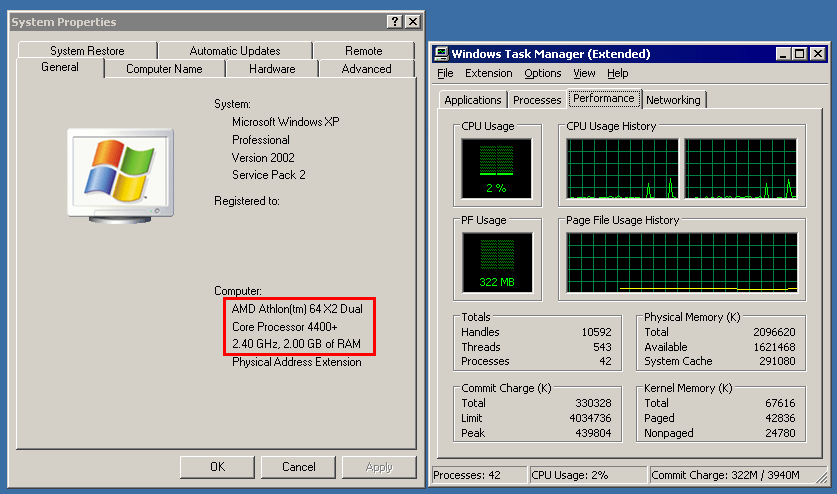Click the Commit Charge Total value 330328
The width and height of the screenshot is (837, 494).
(593, 403)
